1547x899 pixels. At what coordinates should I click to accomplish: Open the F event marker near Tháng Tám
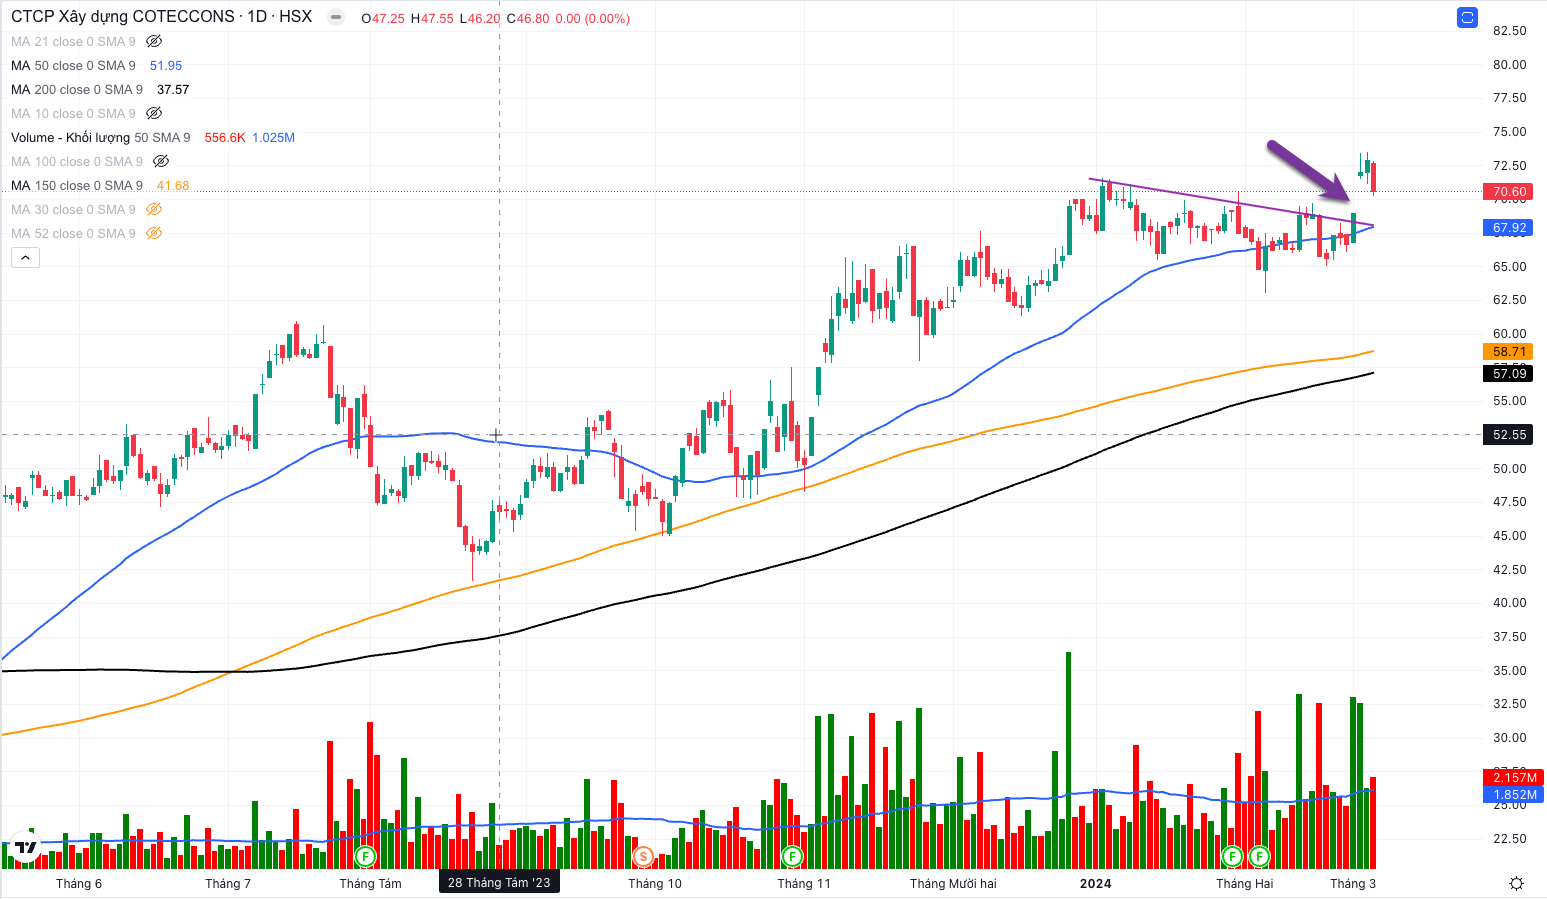tap(365, 856)
